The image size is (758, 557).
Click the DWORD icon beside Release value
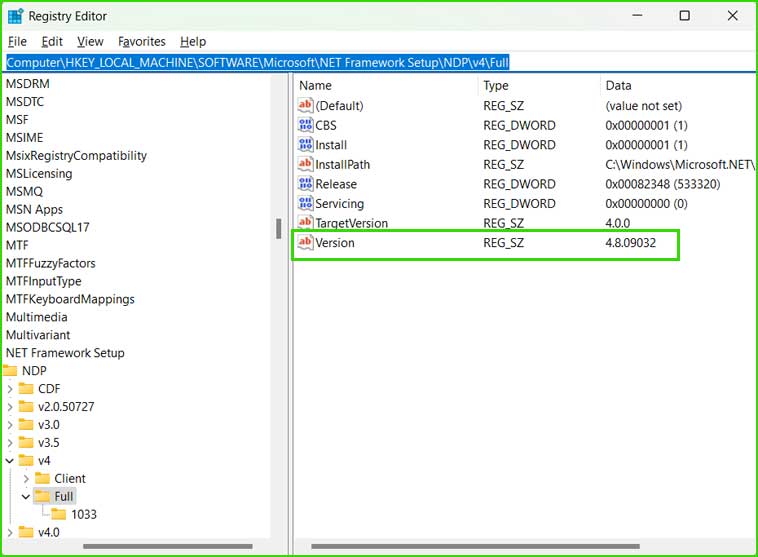tap(305, 183)
